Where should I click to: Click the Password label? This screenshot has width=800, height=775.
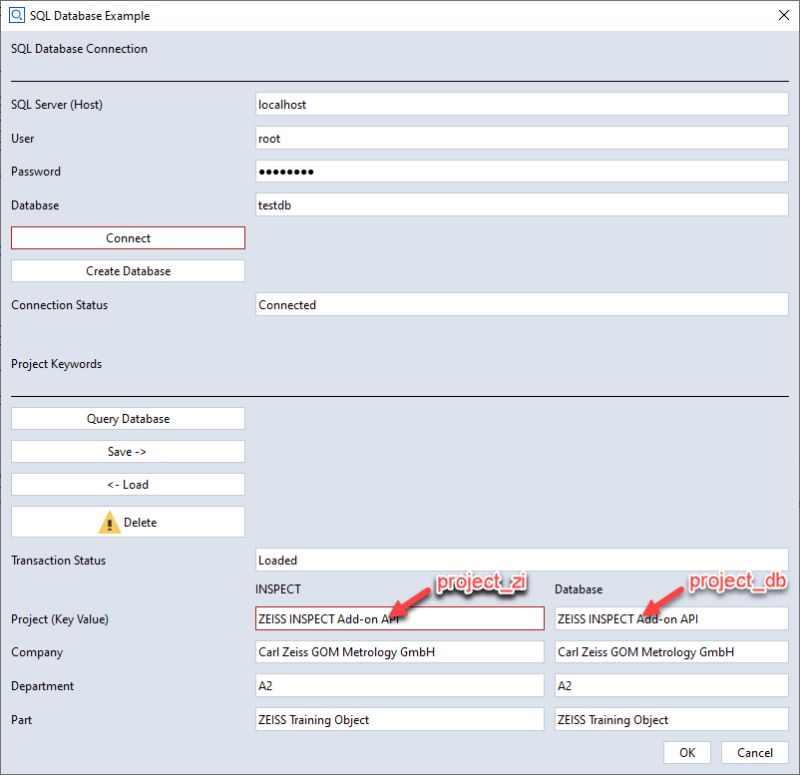click(x=36, y=171)
